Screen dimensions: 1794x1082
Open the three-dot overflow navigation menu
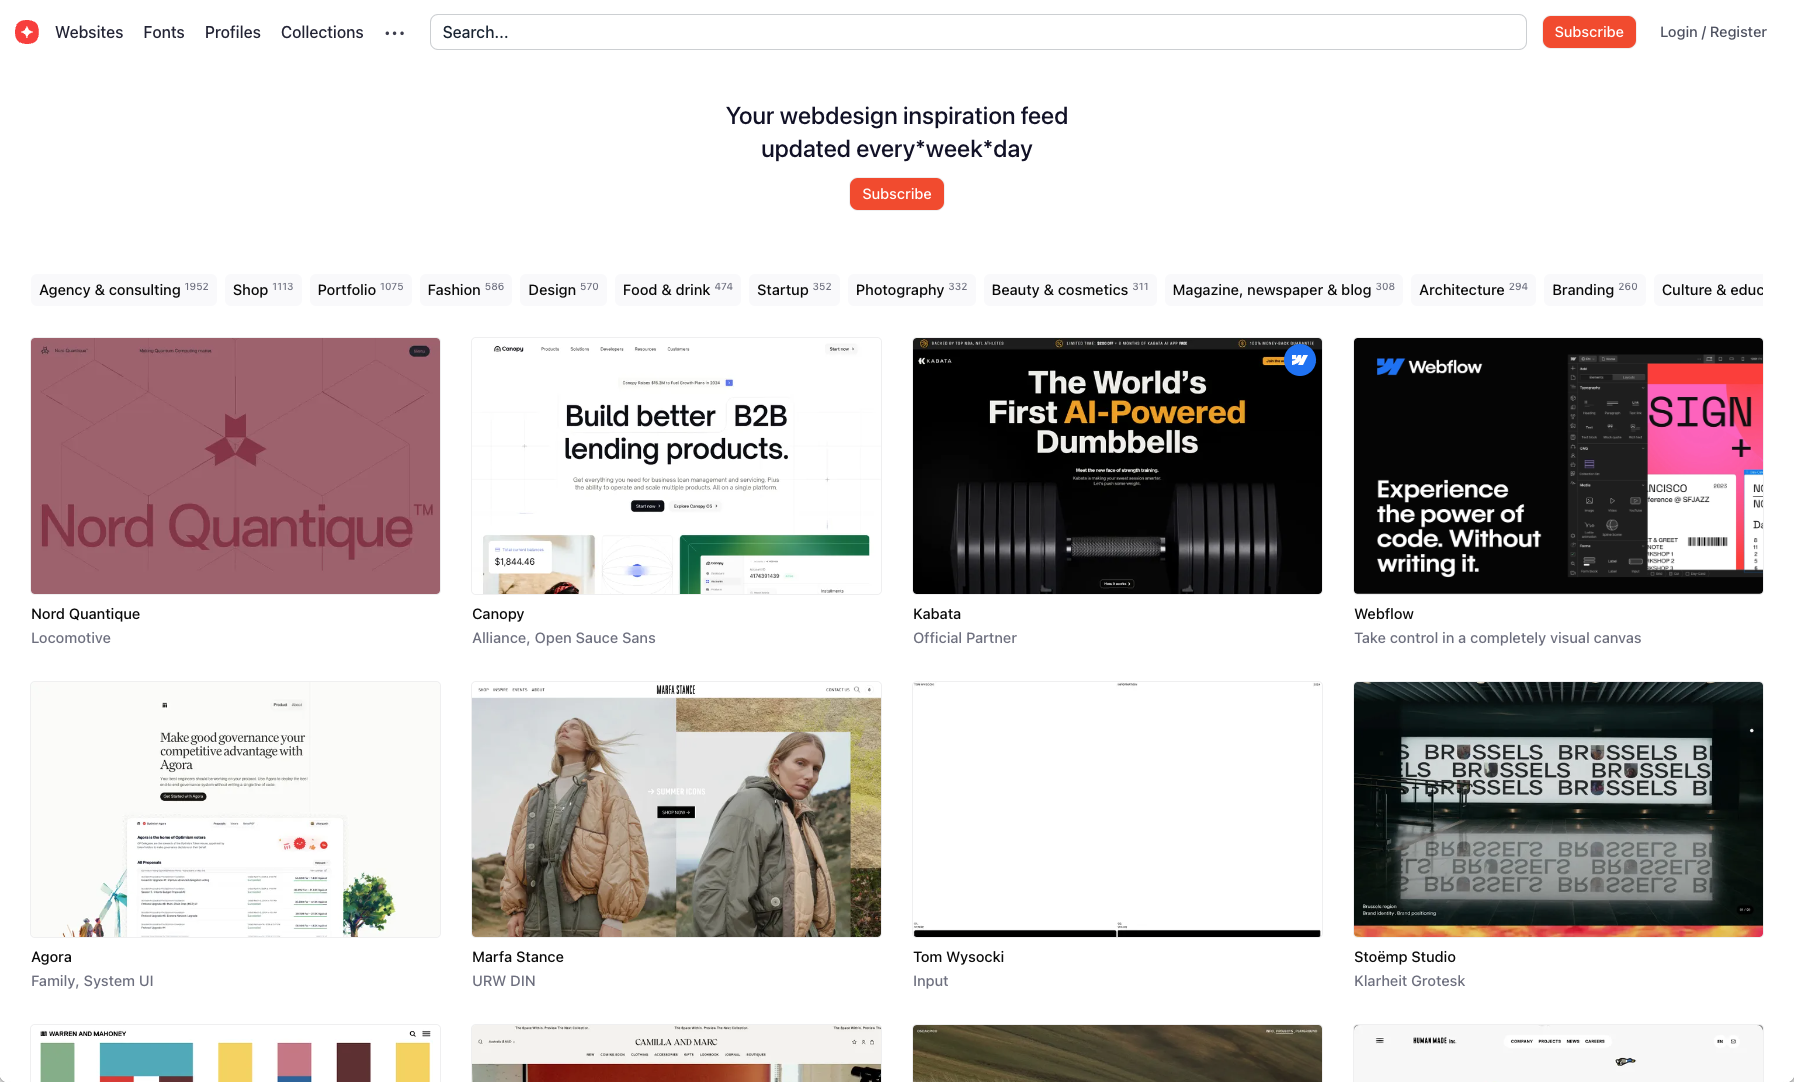click(394, 32)
